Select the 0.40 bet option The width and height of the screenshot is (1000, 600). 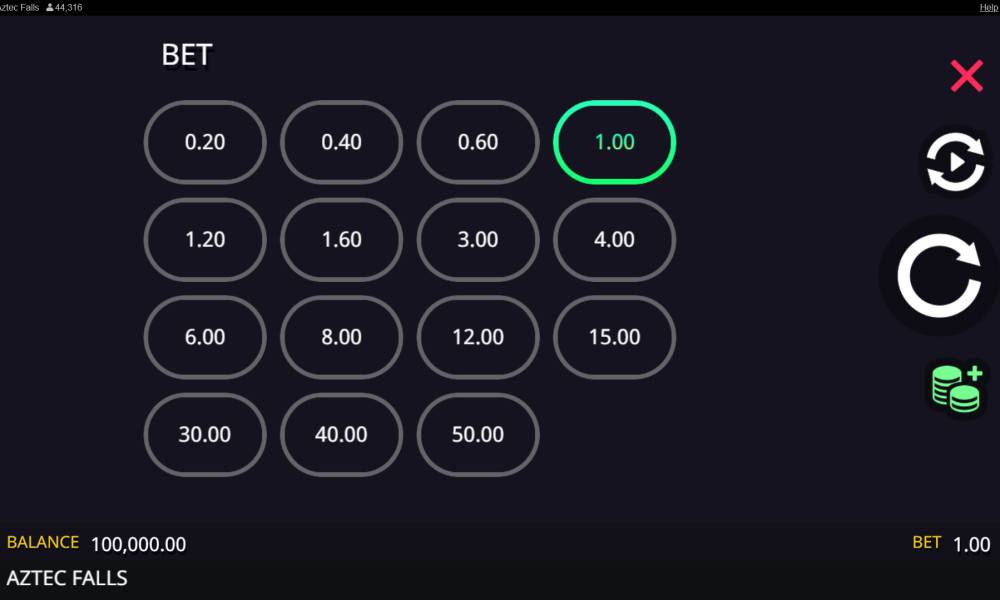(x=341, y=142)
